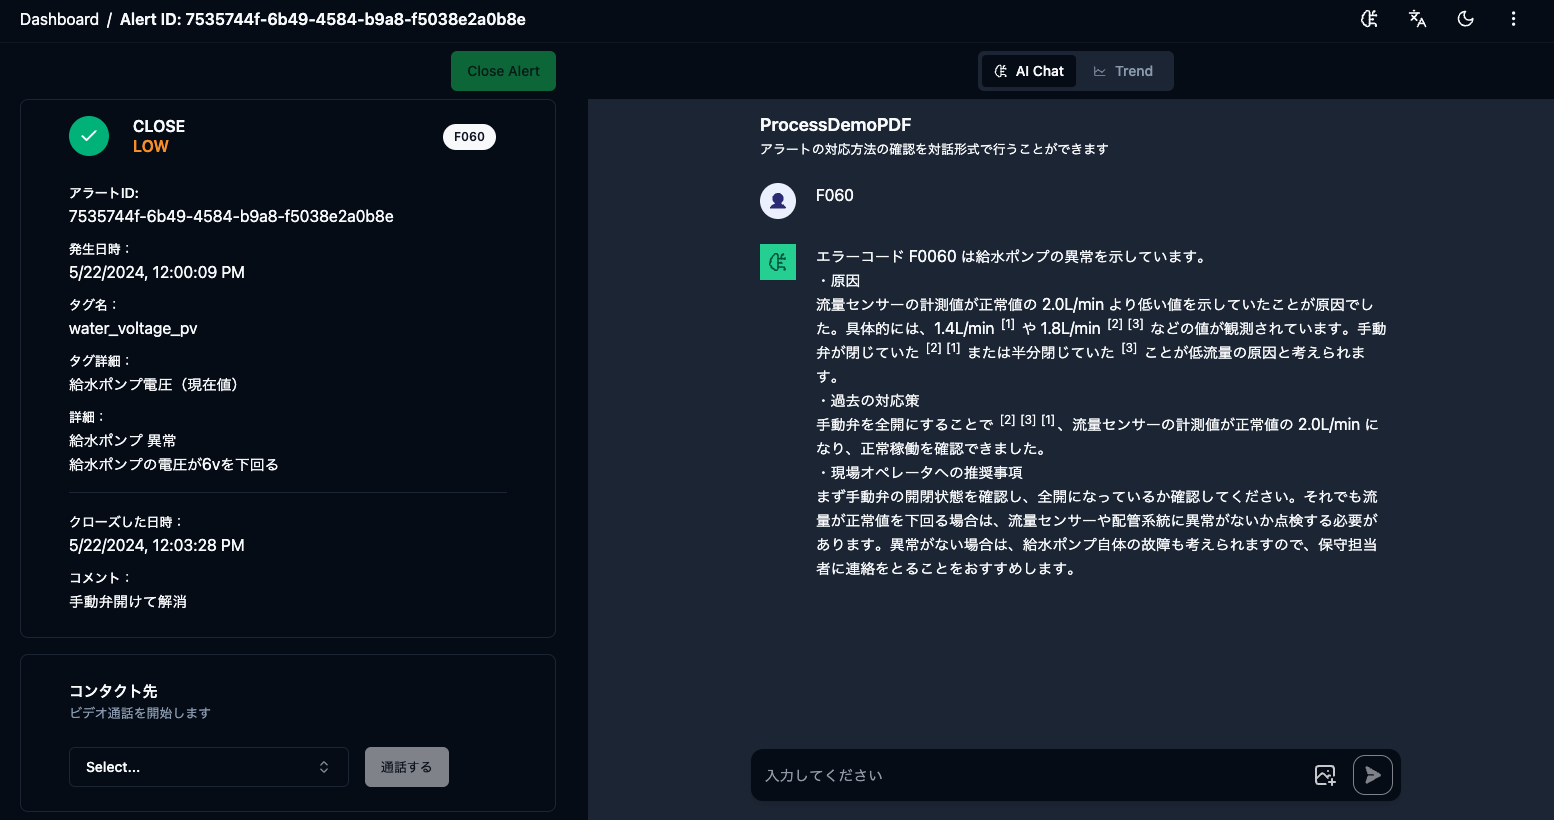This screenshot has height=820, width=1554.
Task: Click the closed time 5/22/2024, 12:03:28 PM
Action: [x=157, y=545]
